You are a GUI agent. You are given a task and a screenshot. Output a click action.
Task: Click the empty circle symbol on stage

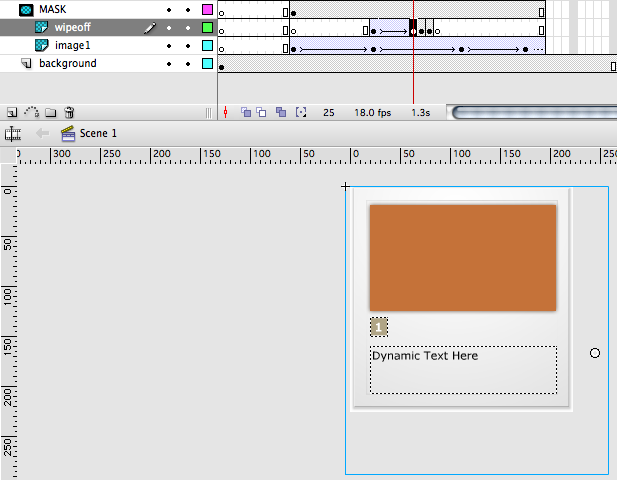(595, 353)
